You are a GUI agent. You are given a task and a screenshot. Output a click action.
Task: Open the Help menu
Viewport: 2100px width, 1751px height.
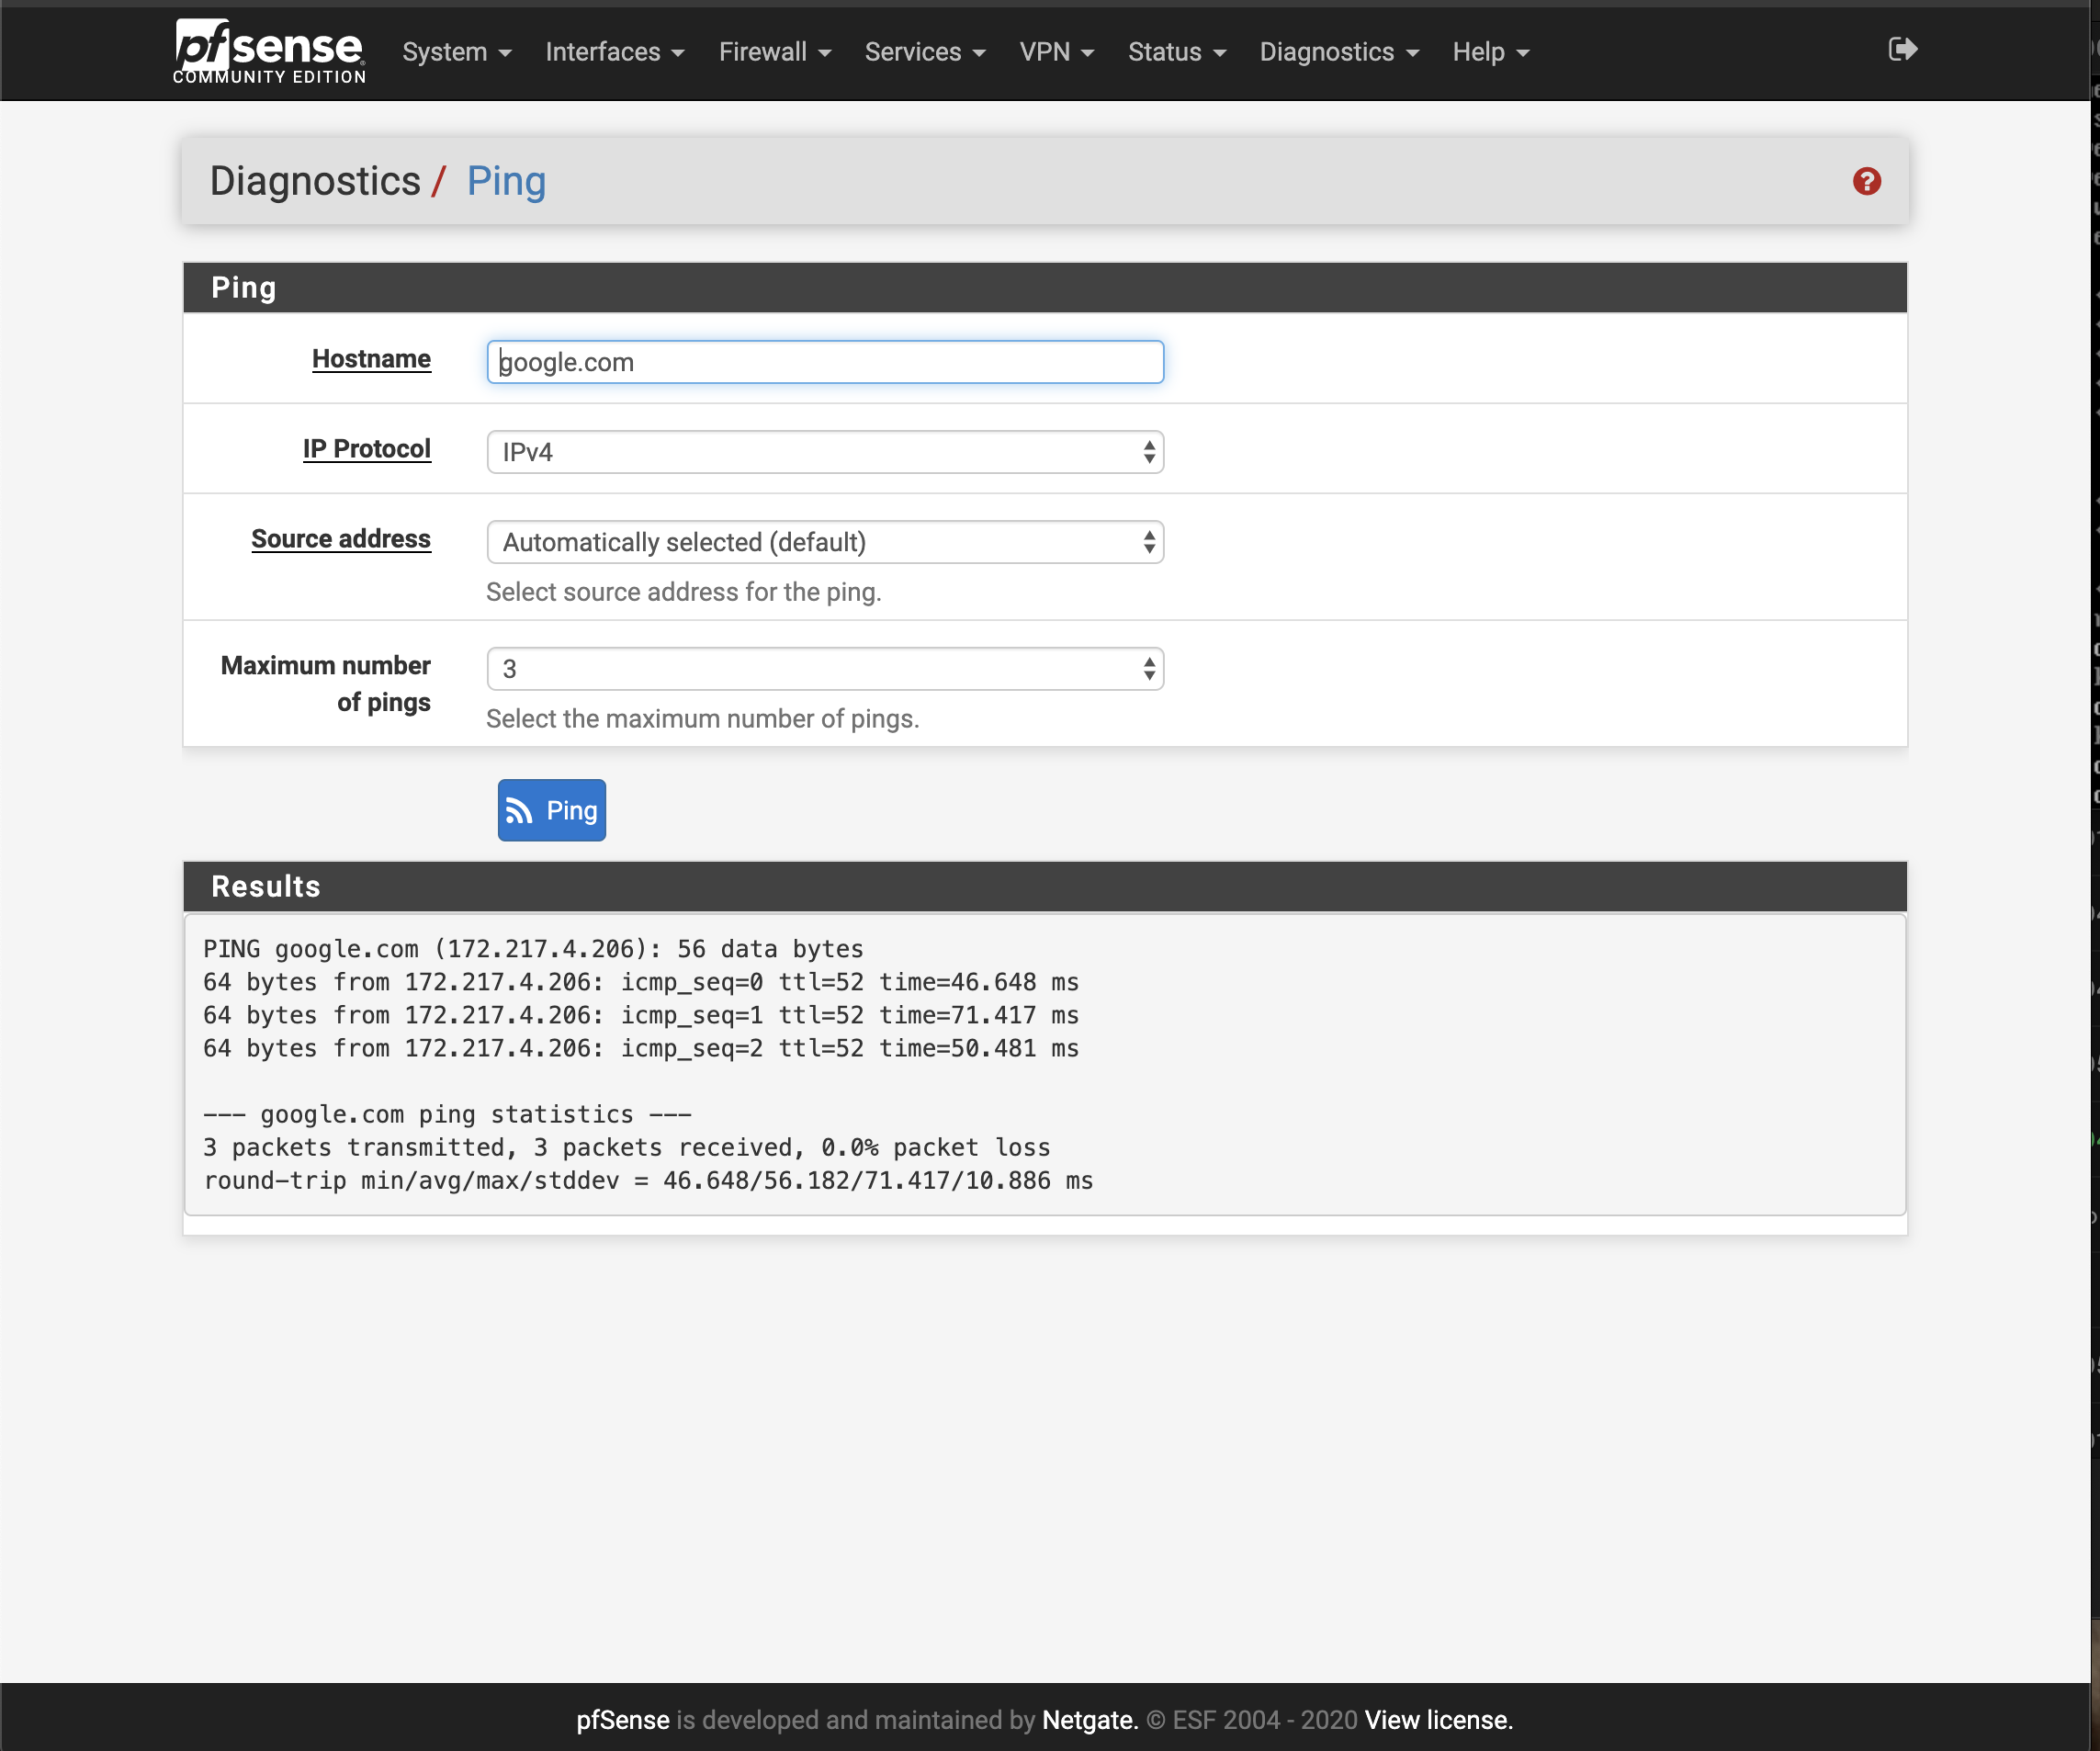tap(1491, 52)
